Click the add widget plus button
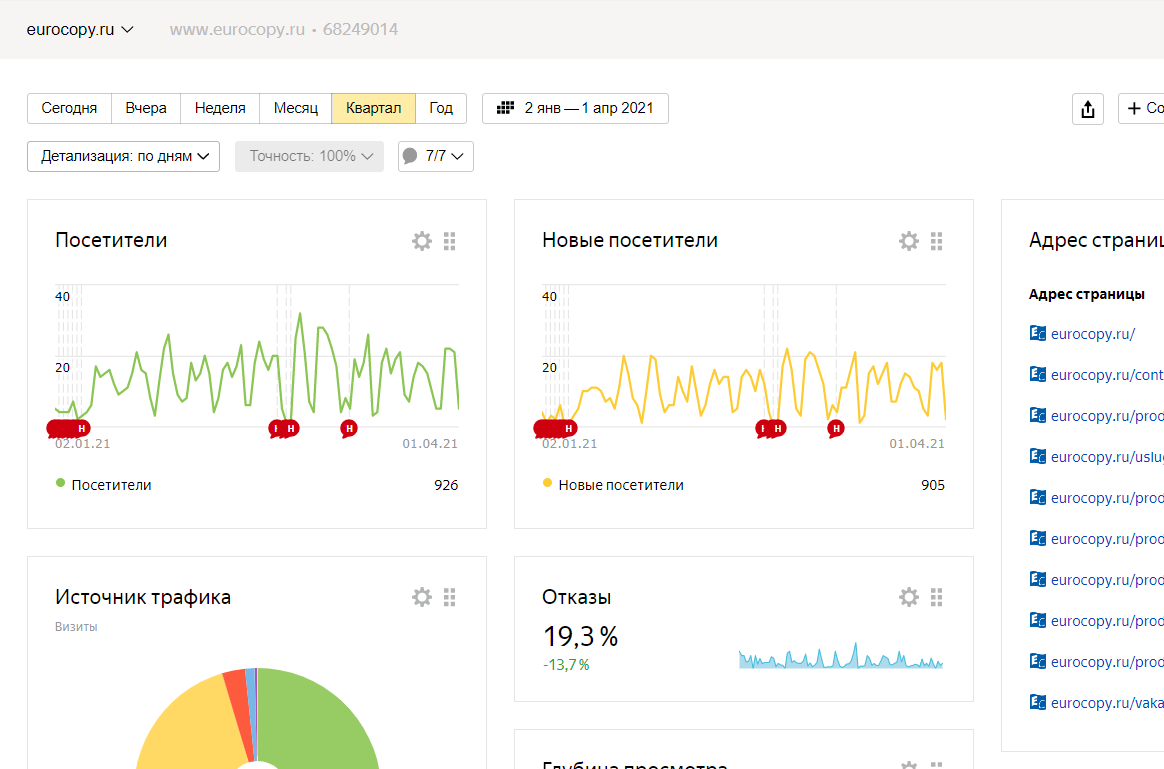1164x769 pixels. (x=1142, y=108)
